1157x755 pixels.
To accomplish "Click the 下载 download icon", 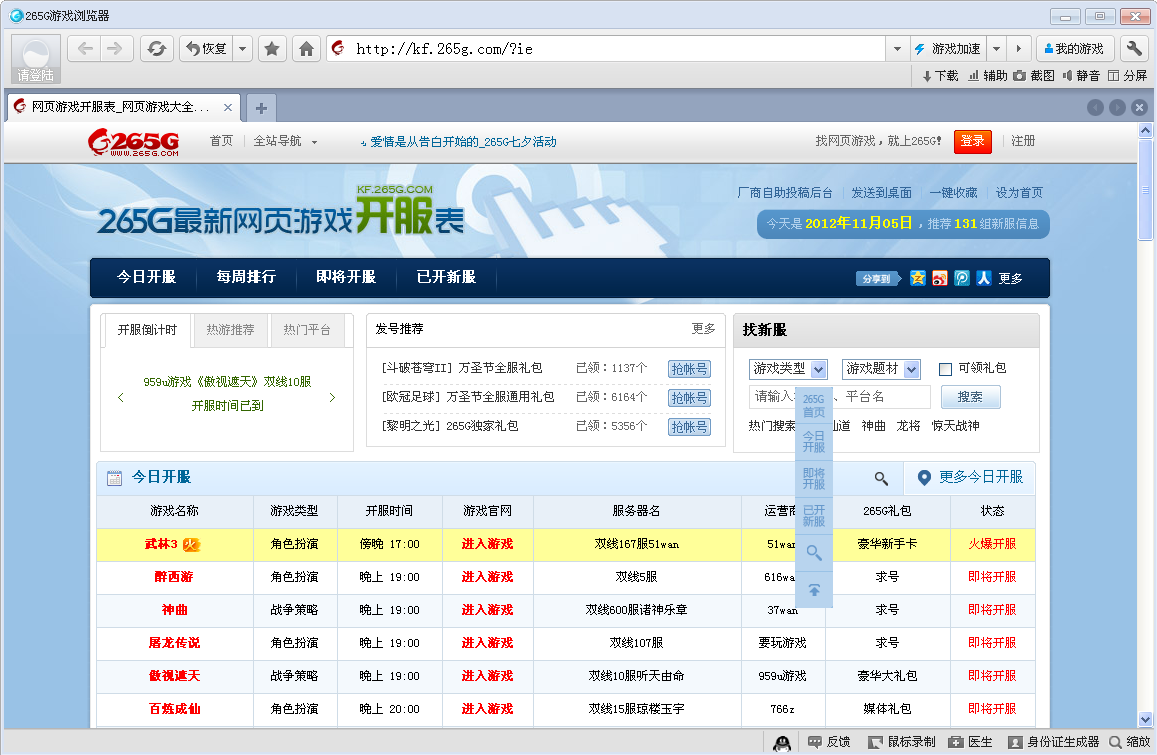I will pyautogui.click(x=927, y=76).
